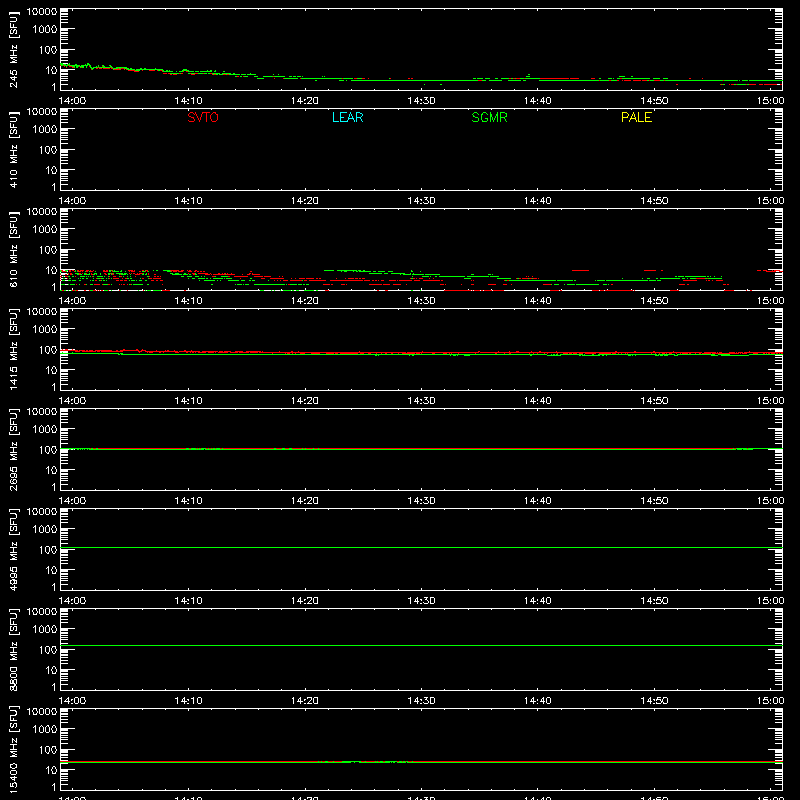Select the 245 MHz [SFU] axis title
This screenshot has width=800, height=800.
(14, 49)
